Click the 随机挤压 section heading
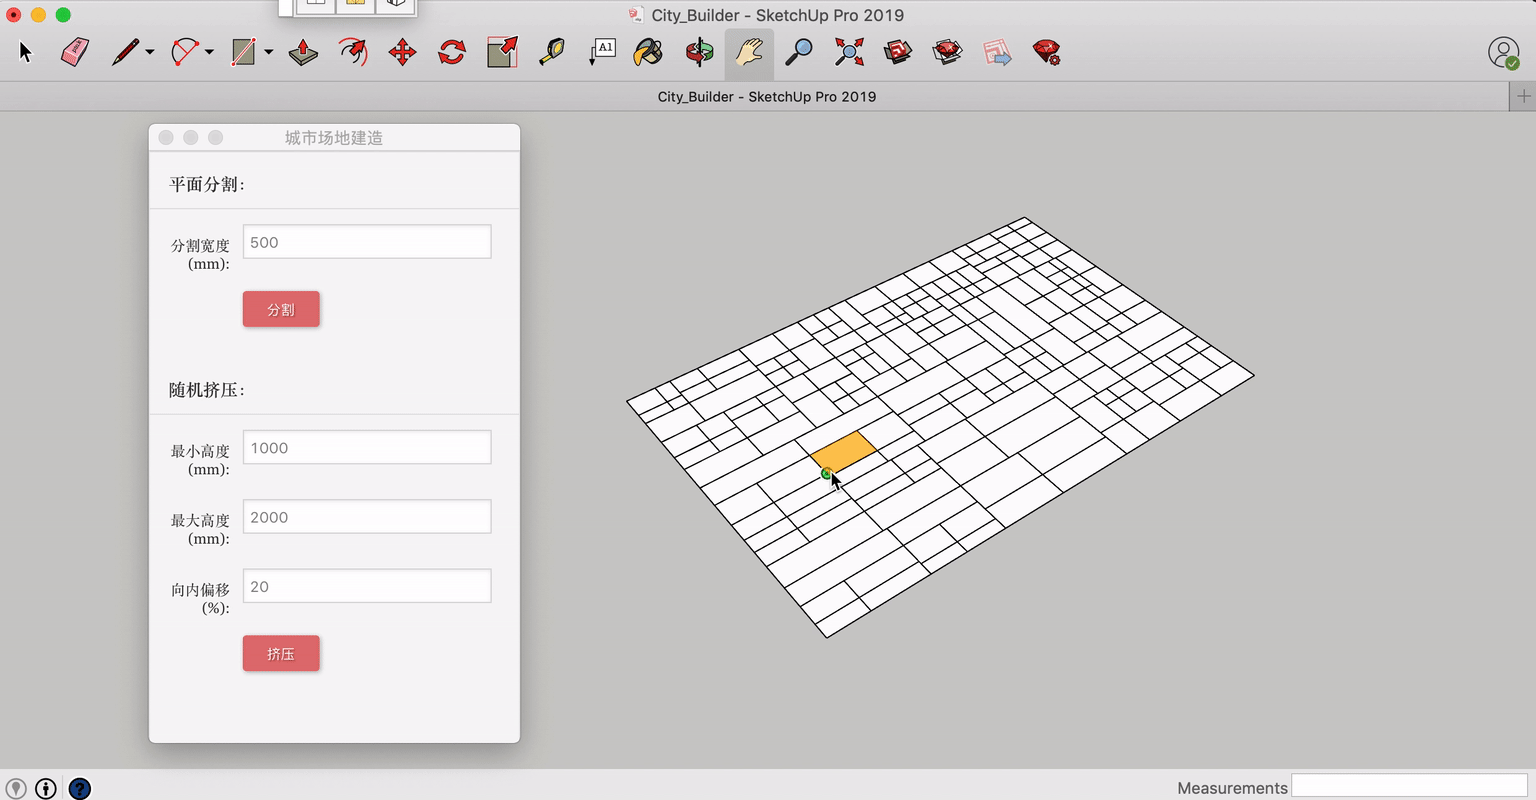Viewport: 1536px width, 800px height. coord(207,390)
